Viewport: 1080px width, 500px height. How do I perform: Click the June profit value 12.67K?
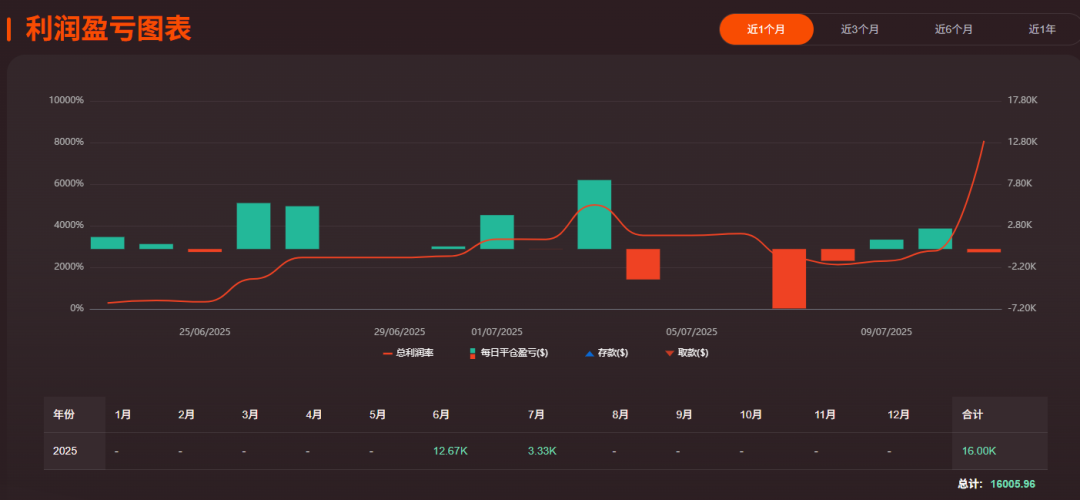(x=450, y=451)
